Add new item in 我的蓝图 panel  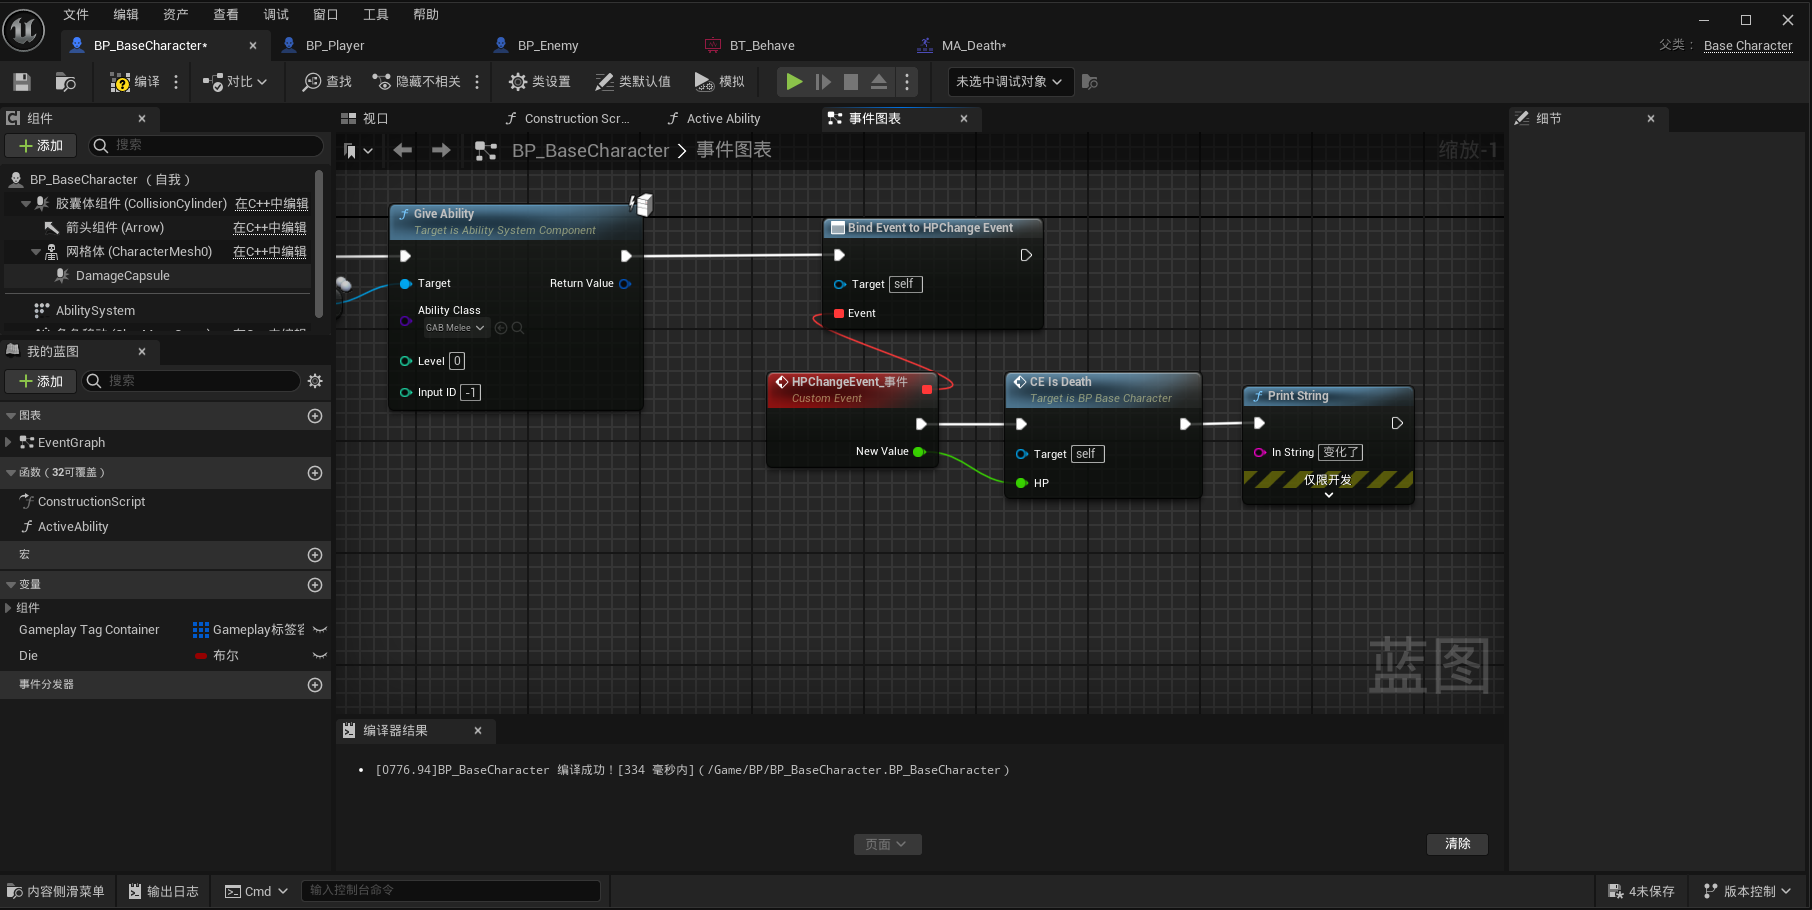tap(41, 382)
